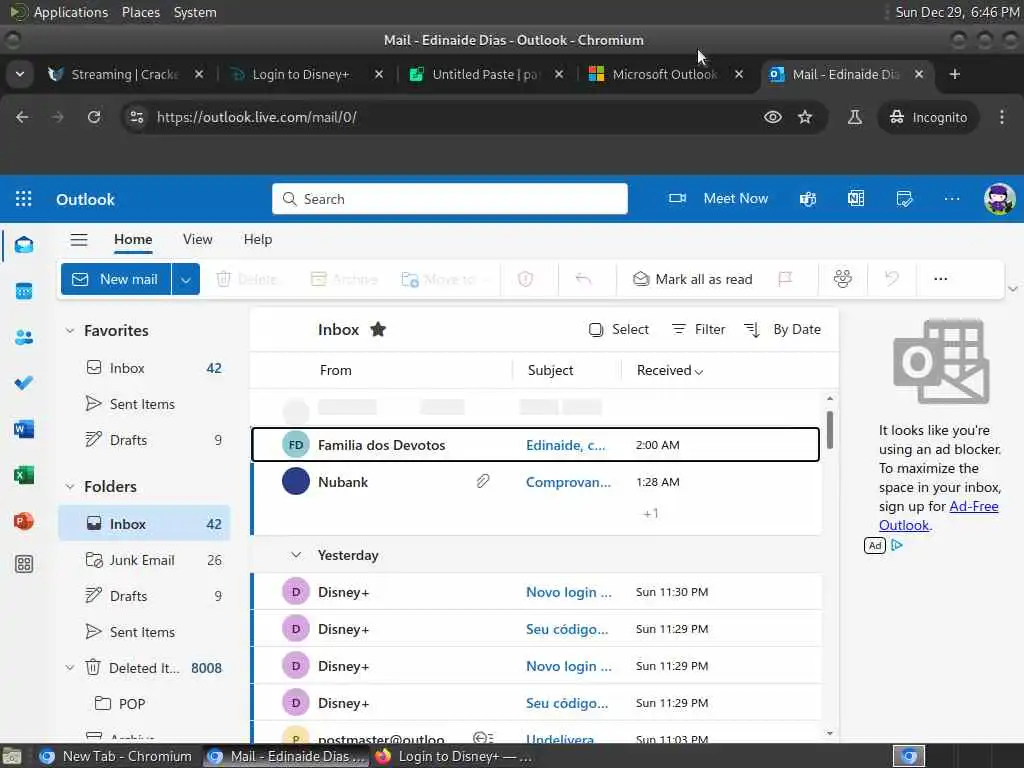Open the Teams icon in header
The width and height of the screenshot is (1024, 768).
pos(808,199)
